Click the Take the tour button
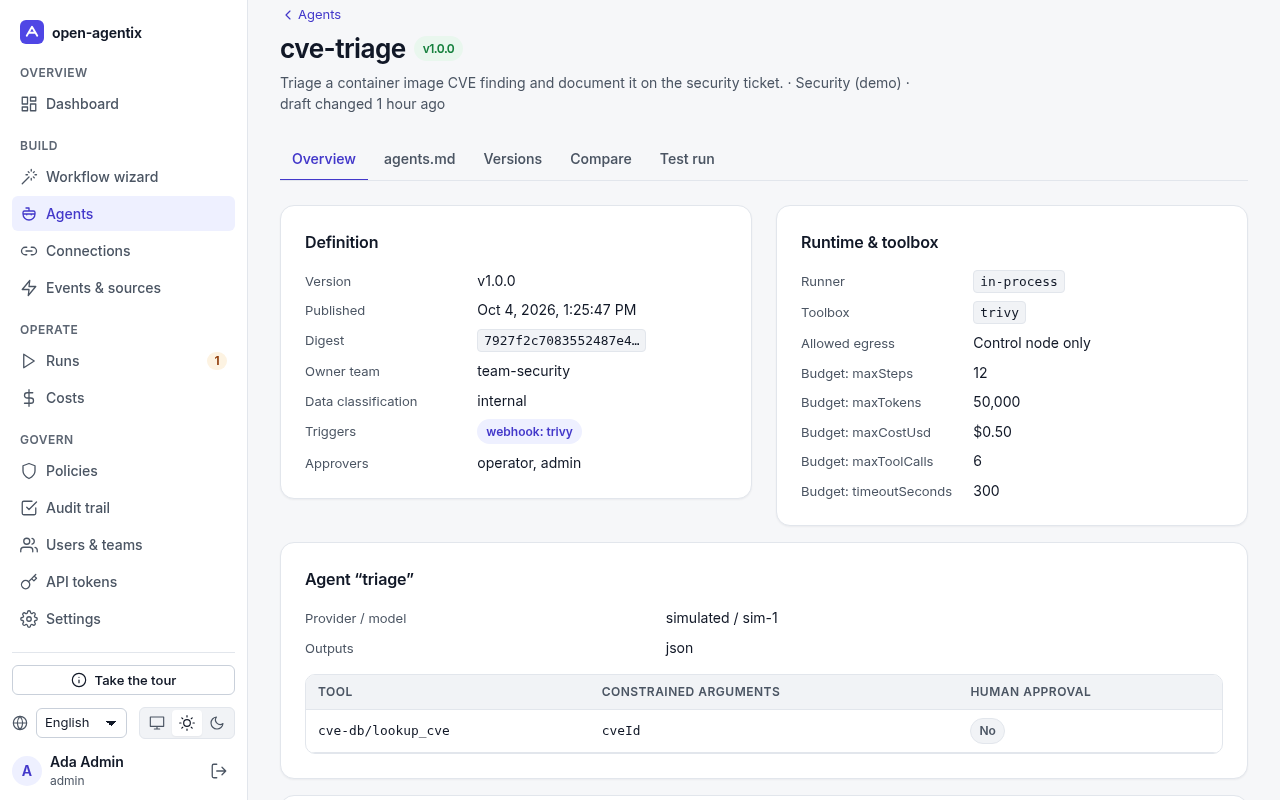Viewport: 1280px width, 800px height. [x=123, y=680]
